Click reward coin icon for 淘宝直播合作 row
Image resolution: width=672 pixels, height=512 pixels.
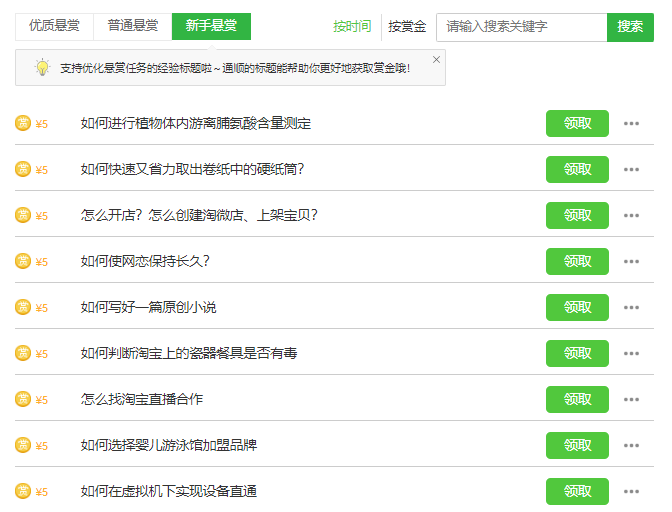pyautogui.click(x=23, y=399)
